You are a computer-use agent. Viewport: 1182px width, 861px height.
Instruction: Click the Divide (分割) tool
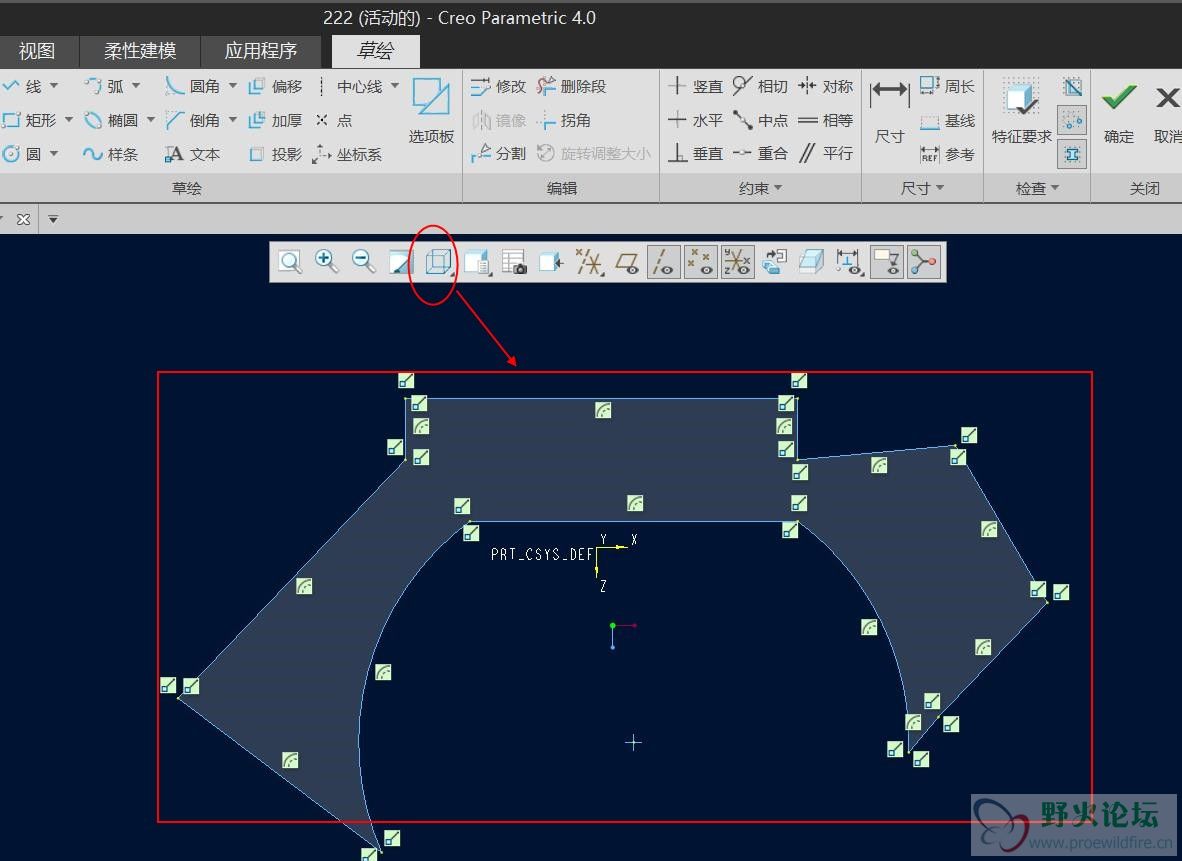(498, 154)
